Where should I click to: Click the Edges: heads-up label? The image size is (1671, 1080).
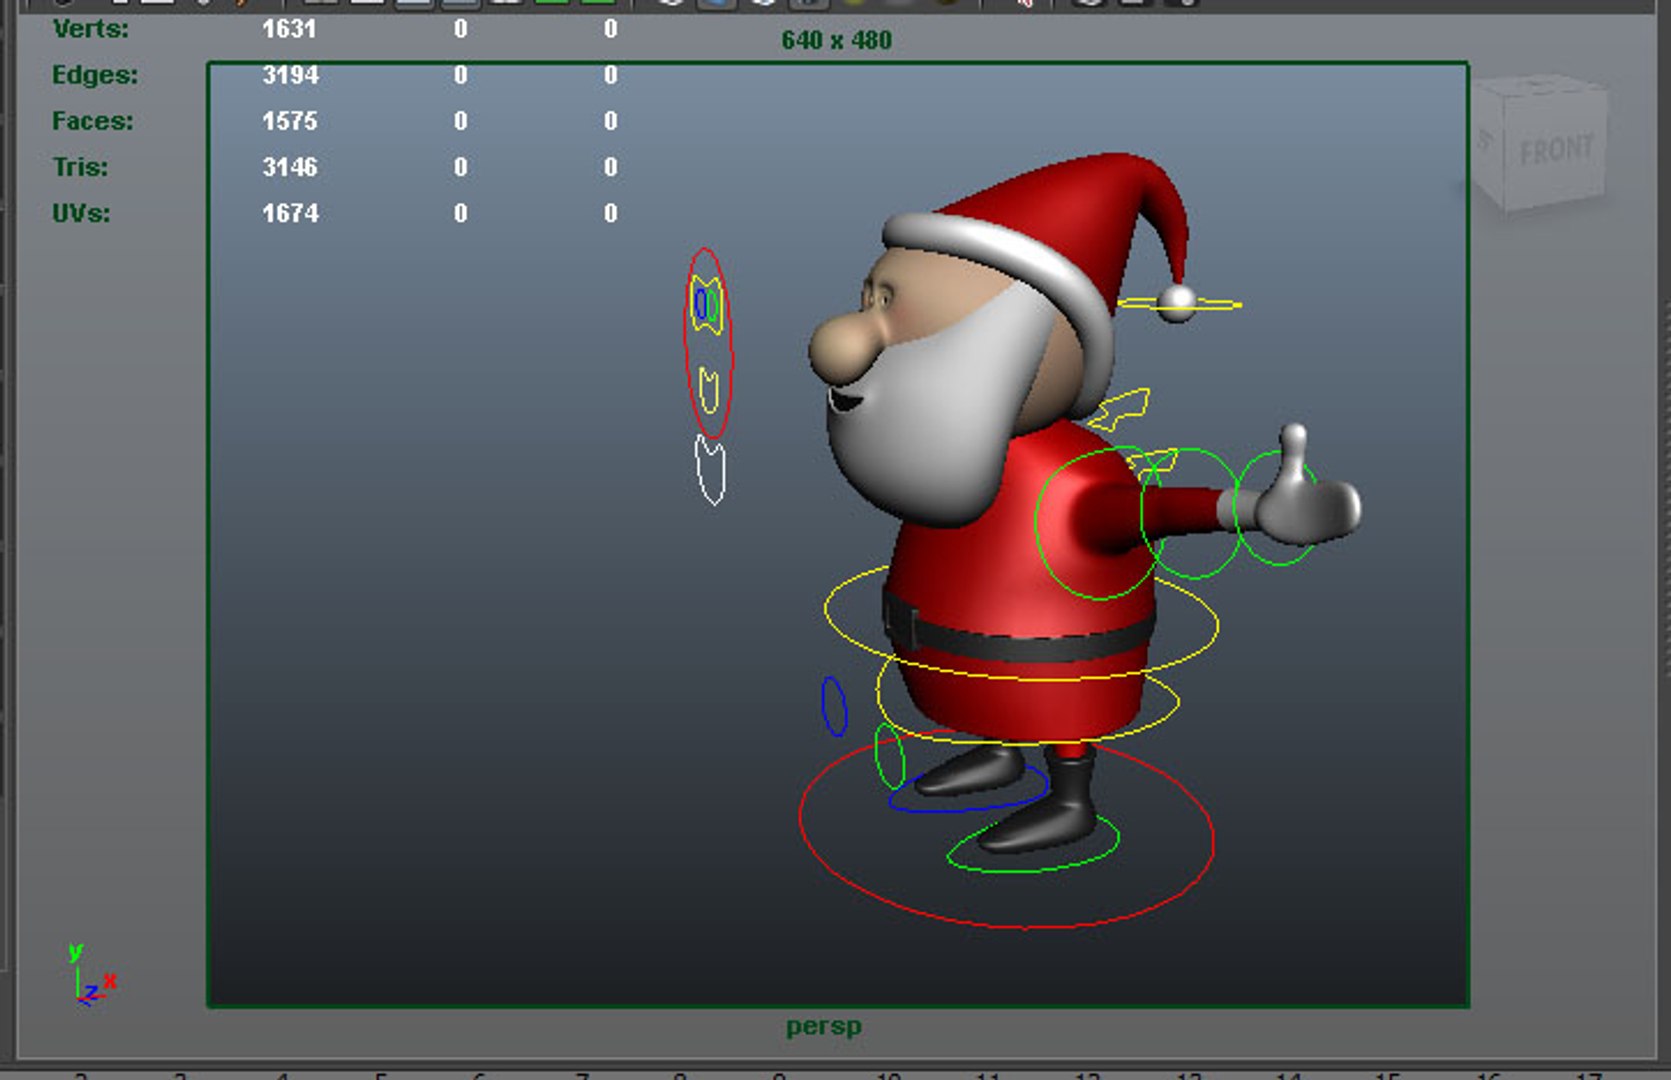(95, 75)
